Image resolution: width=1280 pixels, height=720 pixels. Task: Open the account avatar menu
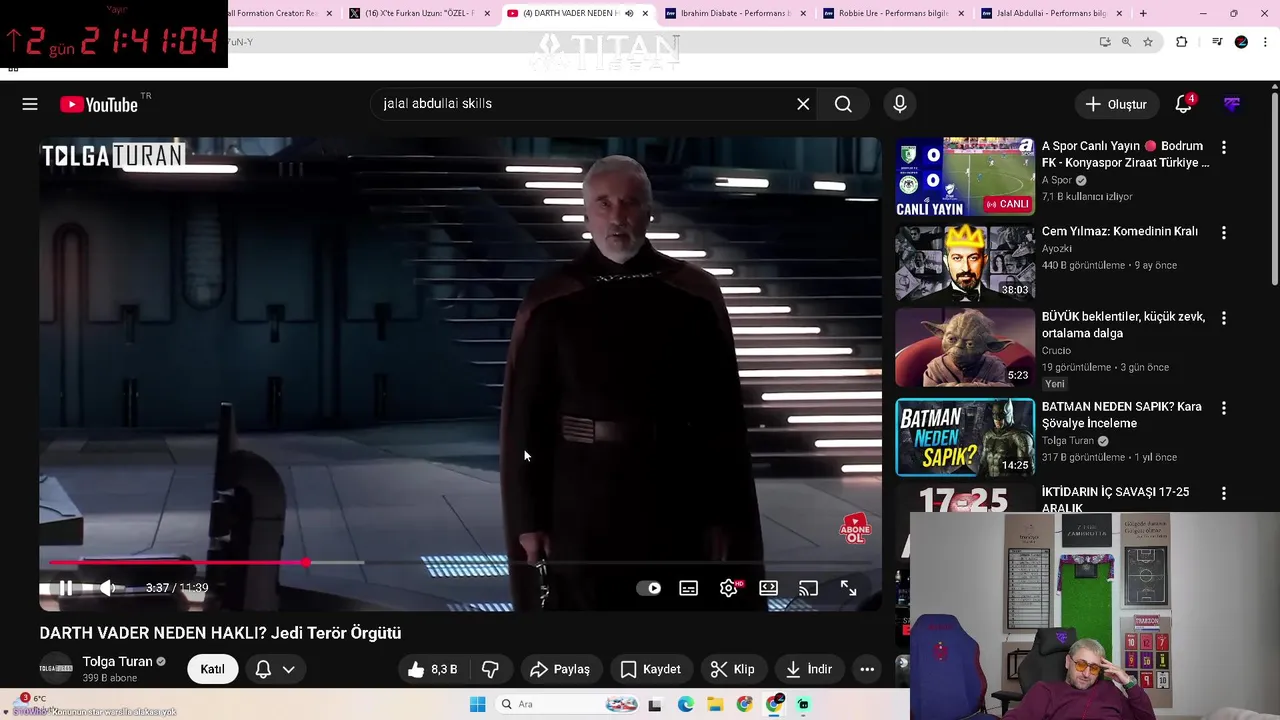coord(1232,104)
